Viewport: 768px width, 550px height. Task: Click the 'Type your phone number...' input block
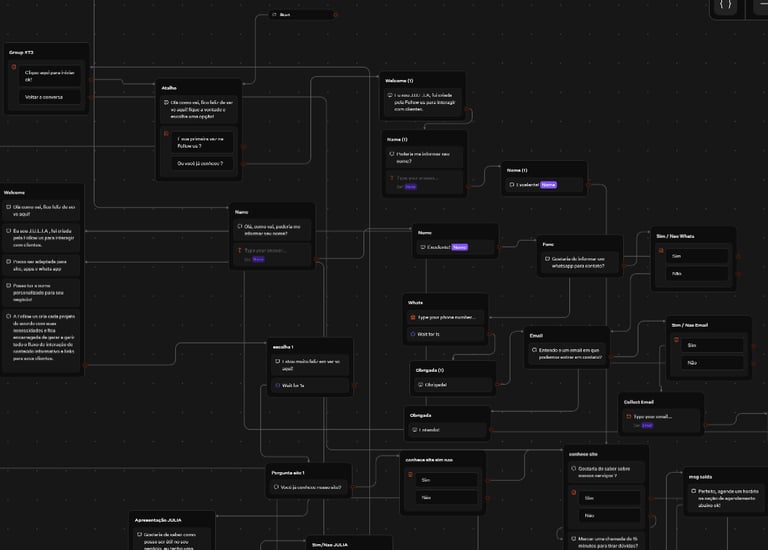[x=445, y=317]
